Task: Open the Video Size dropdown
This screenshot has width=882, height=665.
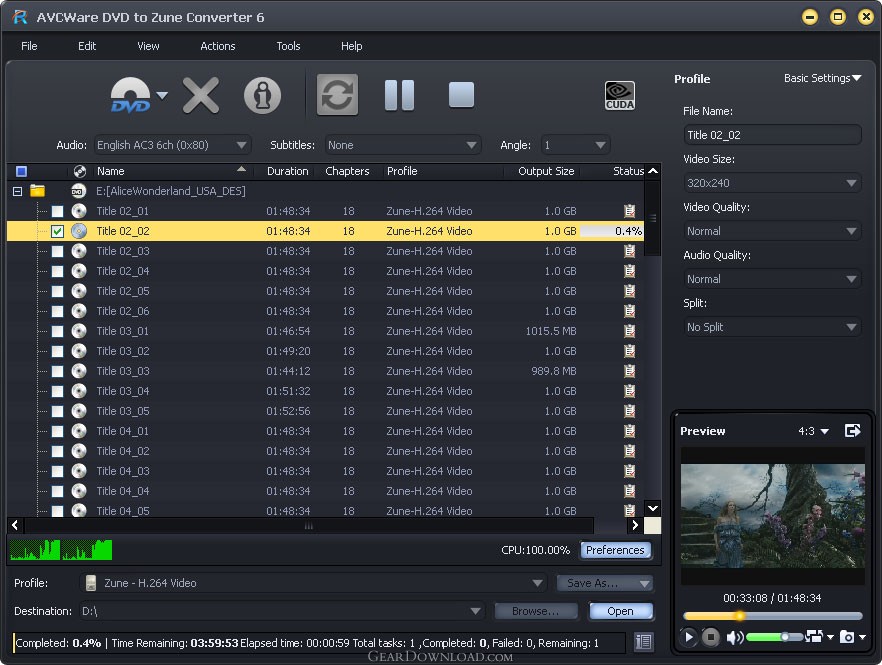Action: (772, 183)
